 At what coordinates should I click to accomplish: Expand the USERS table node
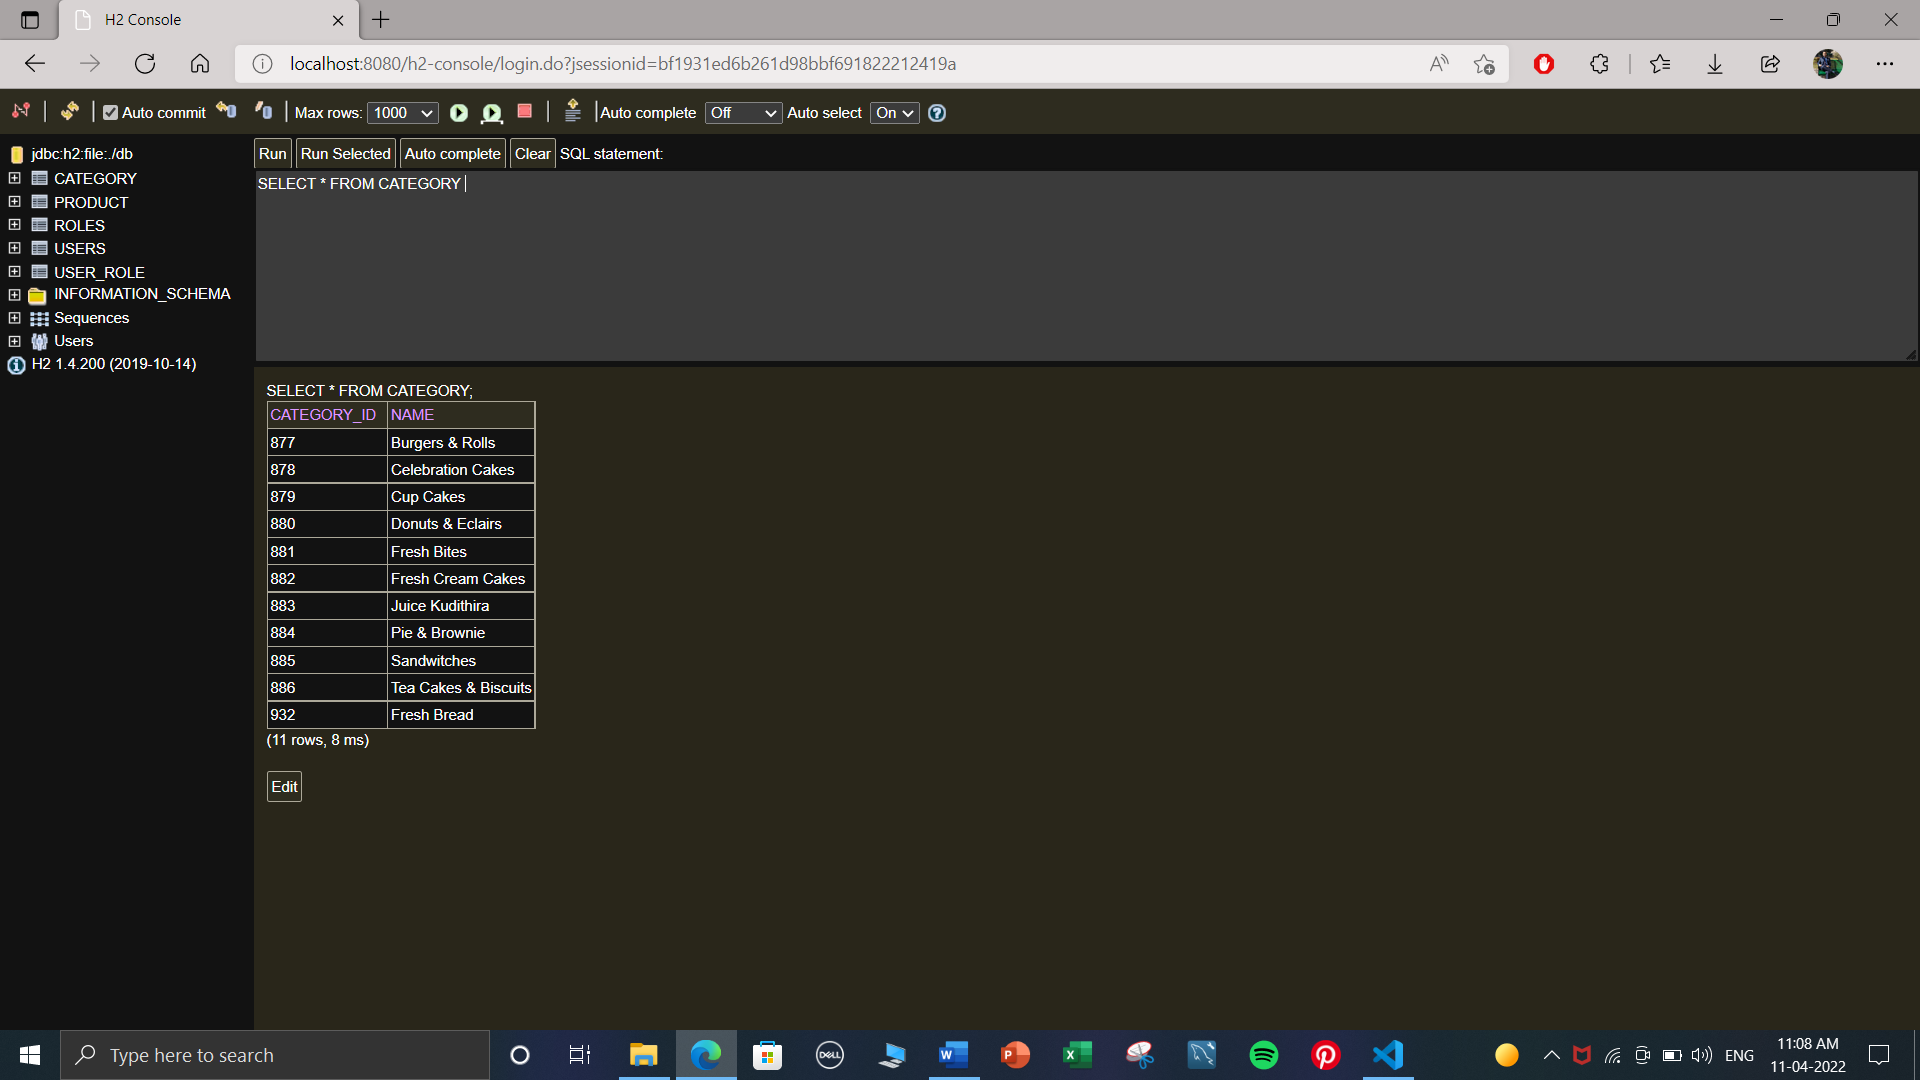pos(14,248)
